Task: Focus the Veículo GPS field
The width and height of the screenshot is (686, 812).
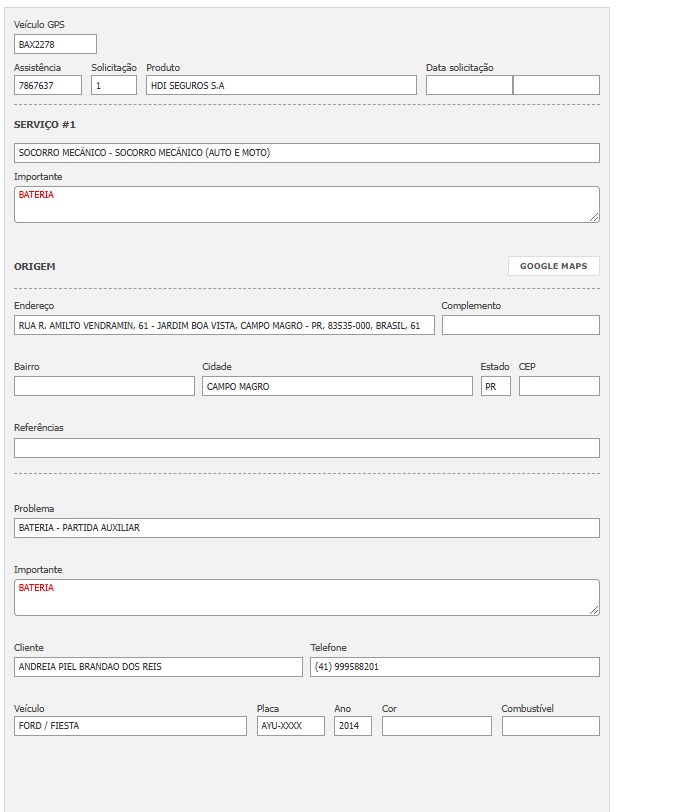Action: click(55, 44)
